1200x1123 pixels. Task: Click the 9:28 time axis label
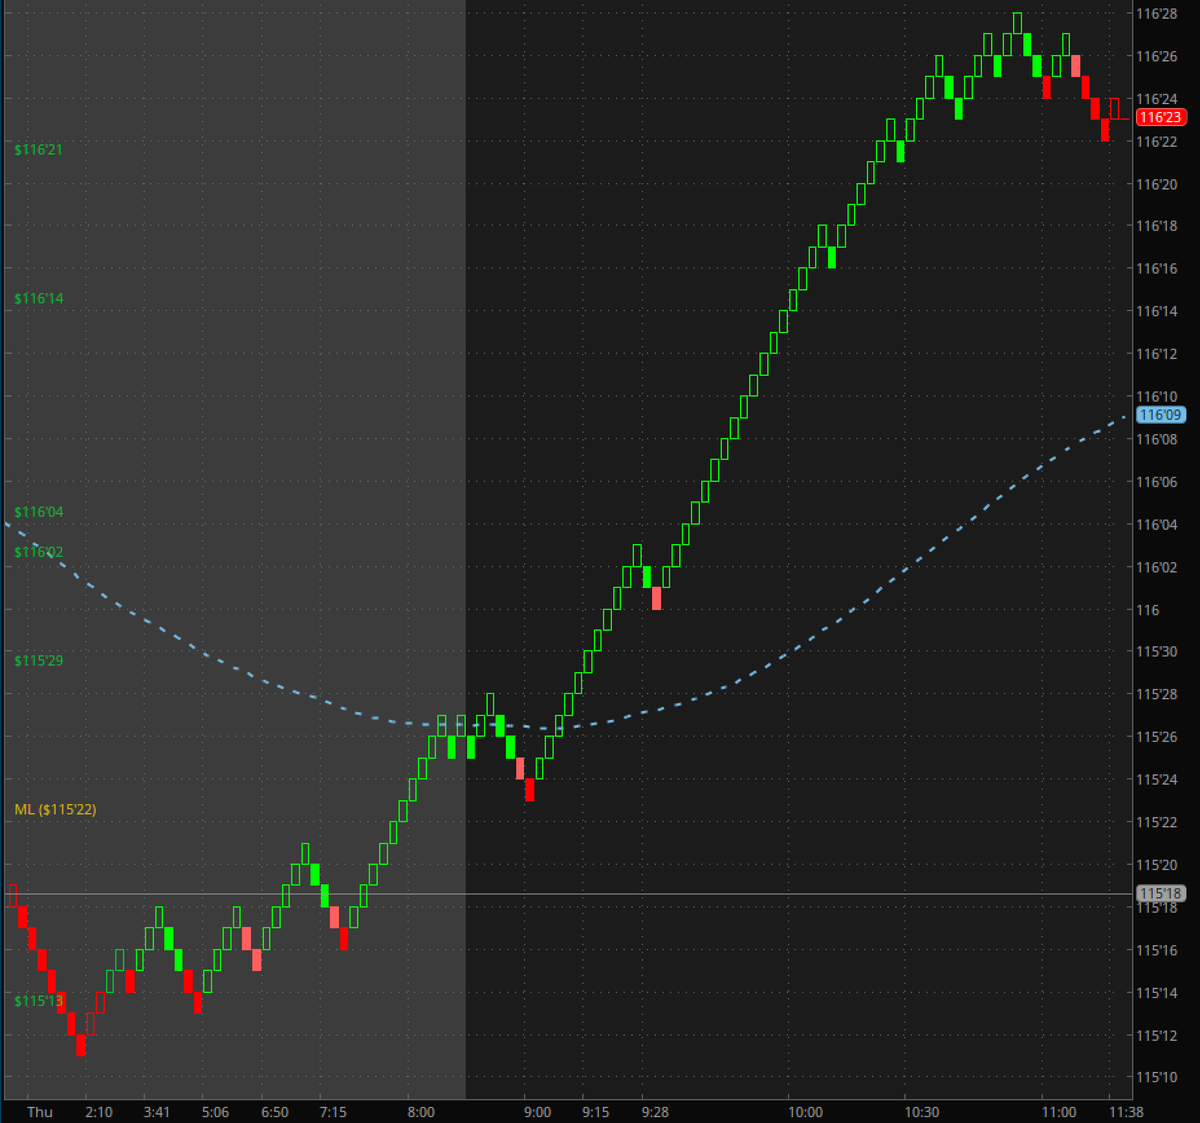pos(655,1112)
